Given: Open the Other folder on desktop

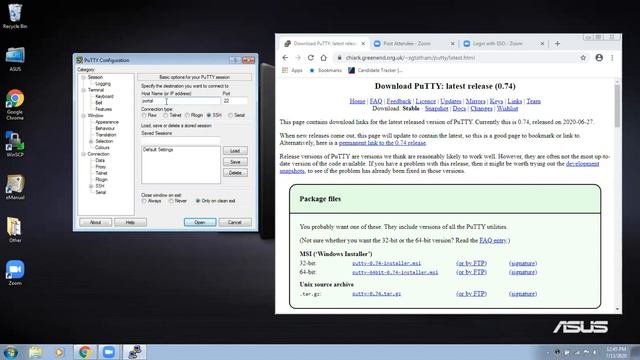Looking at the screenshot, I should 15,230.
